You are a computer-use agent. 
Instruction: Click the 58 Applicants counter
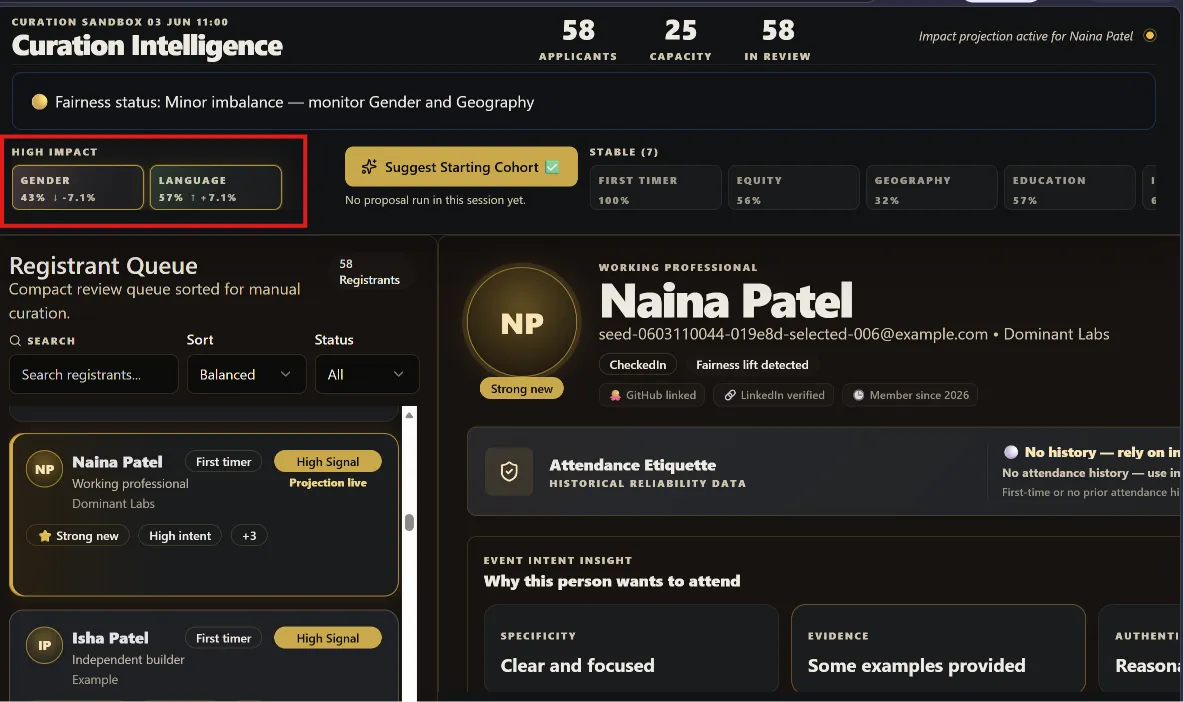pos(578,40)
